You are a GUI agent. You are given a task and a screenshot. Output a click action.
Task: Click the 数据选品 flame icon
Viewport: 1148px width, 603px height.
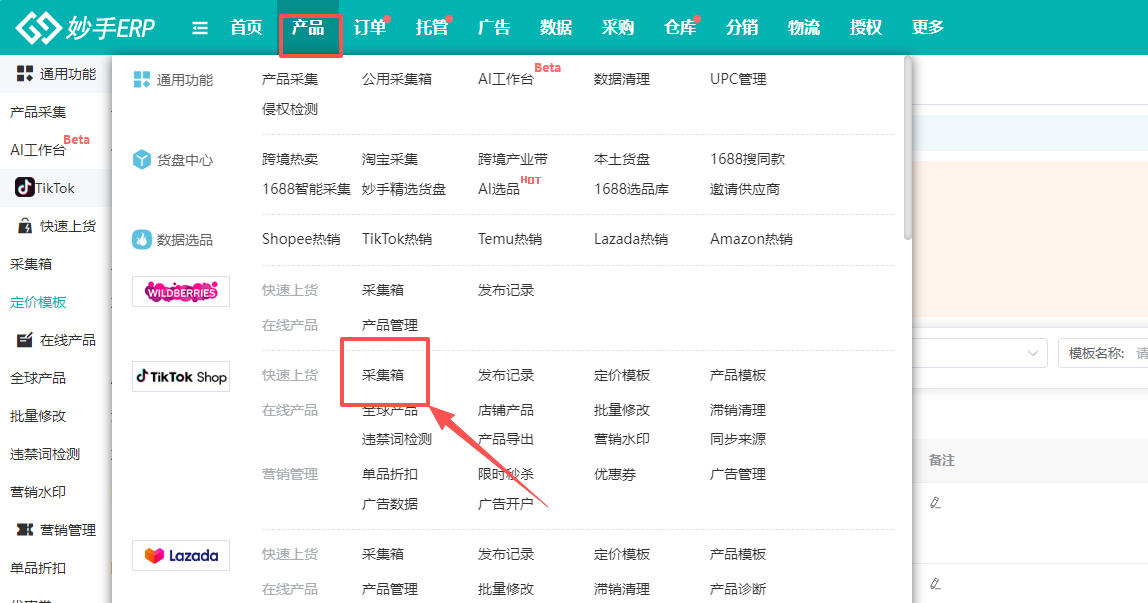(x=141, y=239)
